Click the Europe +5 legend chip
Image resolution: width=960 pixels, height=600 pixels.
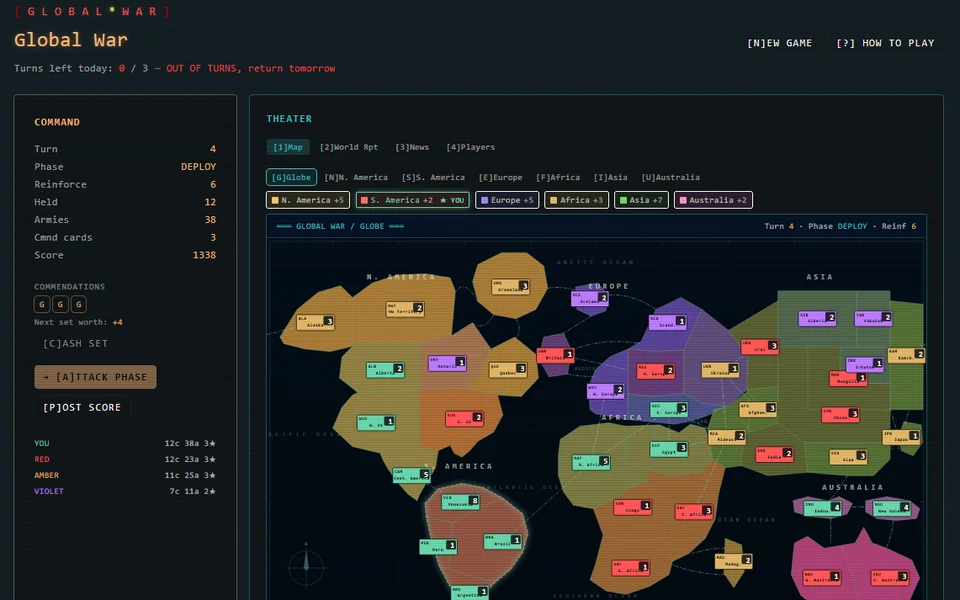click(507, 200)
